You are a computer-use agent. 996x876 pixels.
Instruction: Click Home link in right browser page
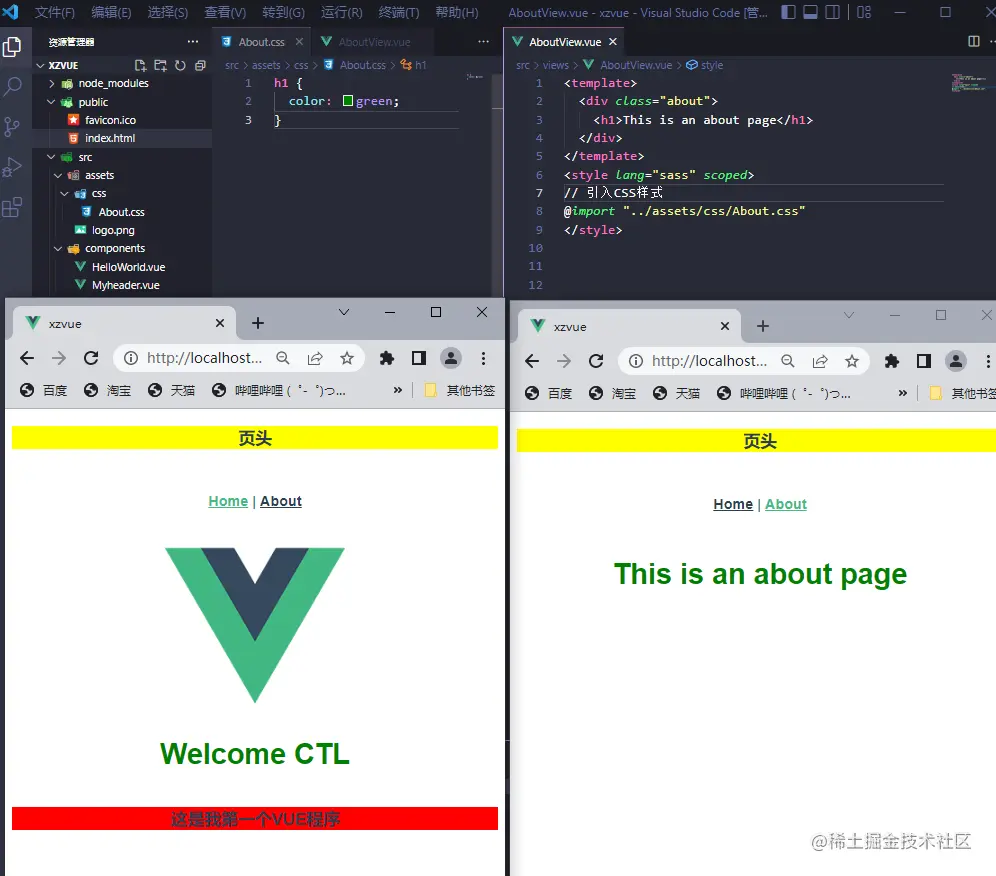point(733,504)
